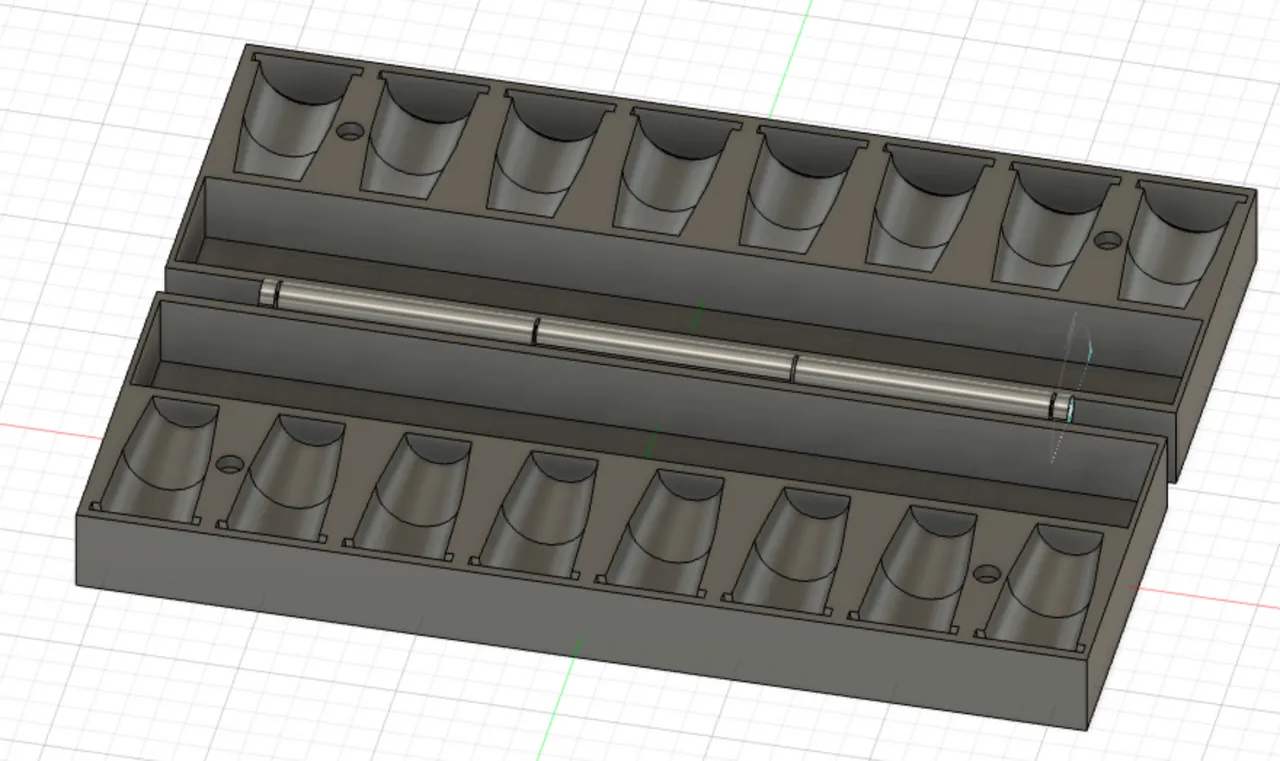Click the small round hole at lower tray's left end

pyautogui.click(x=230, y=464)
